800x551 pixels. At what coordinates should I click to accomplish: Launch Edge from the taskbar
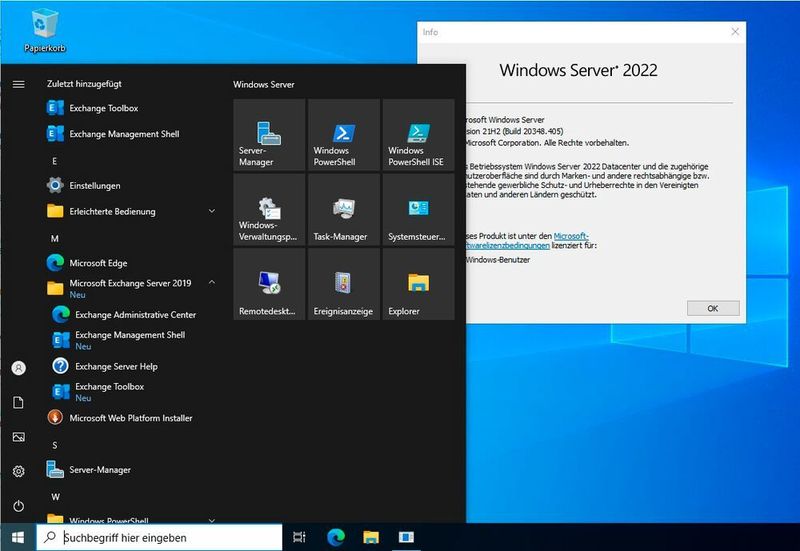coord(336,537)
